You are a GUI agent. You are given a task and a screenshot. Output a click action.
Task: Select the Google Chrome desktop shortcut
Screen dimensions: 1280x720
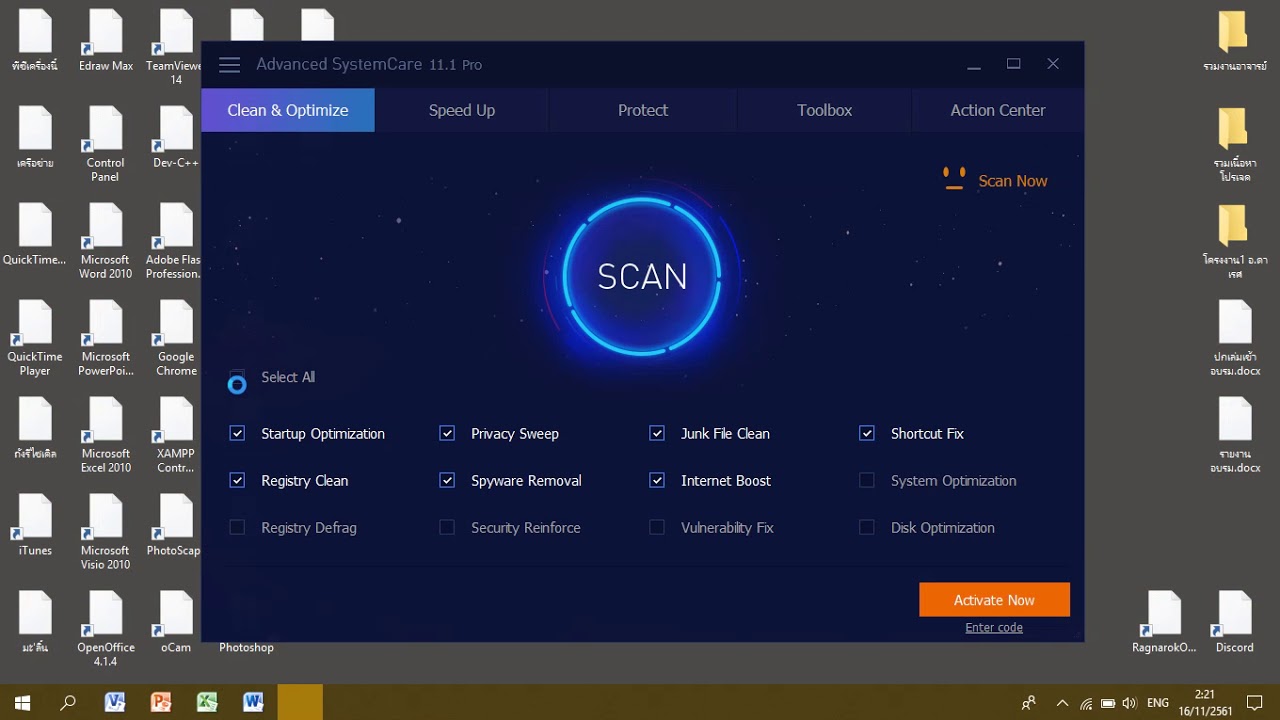pos(175,337)
